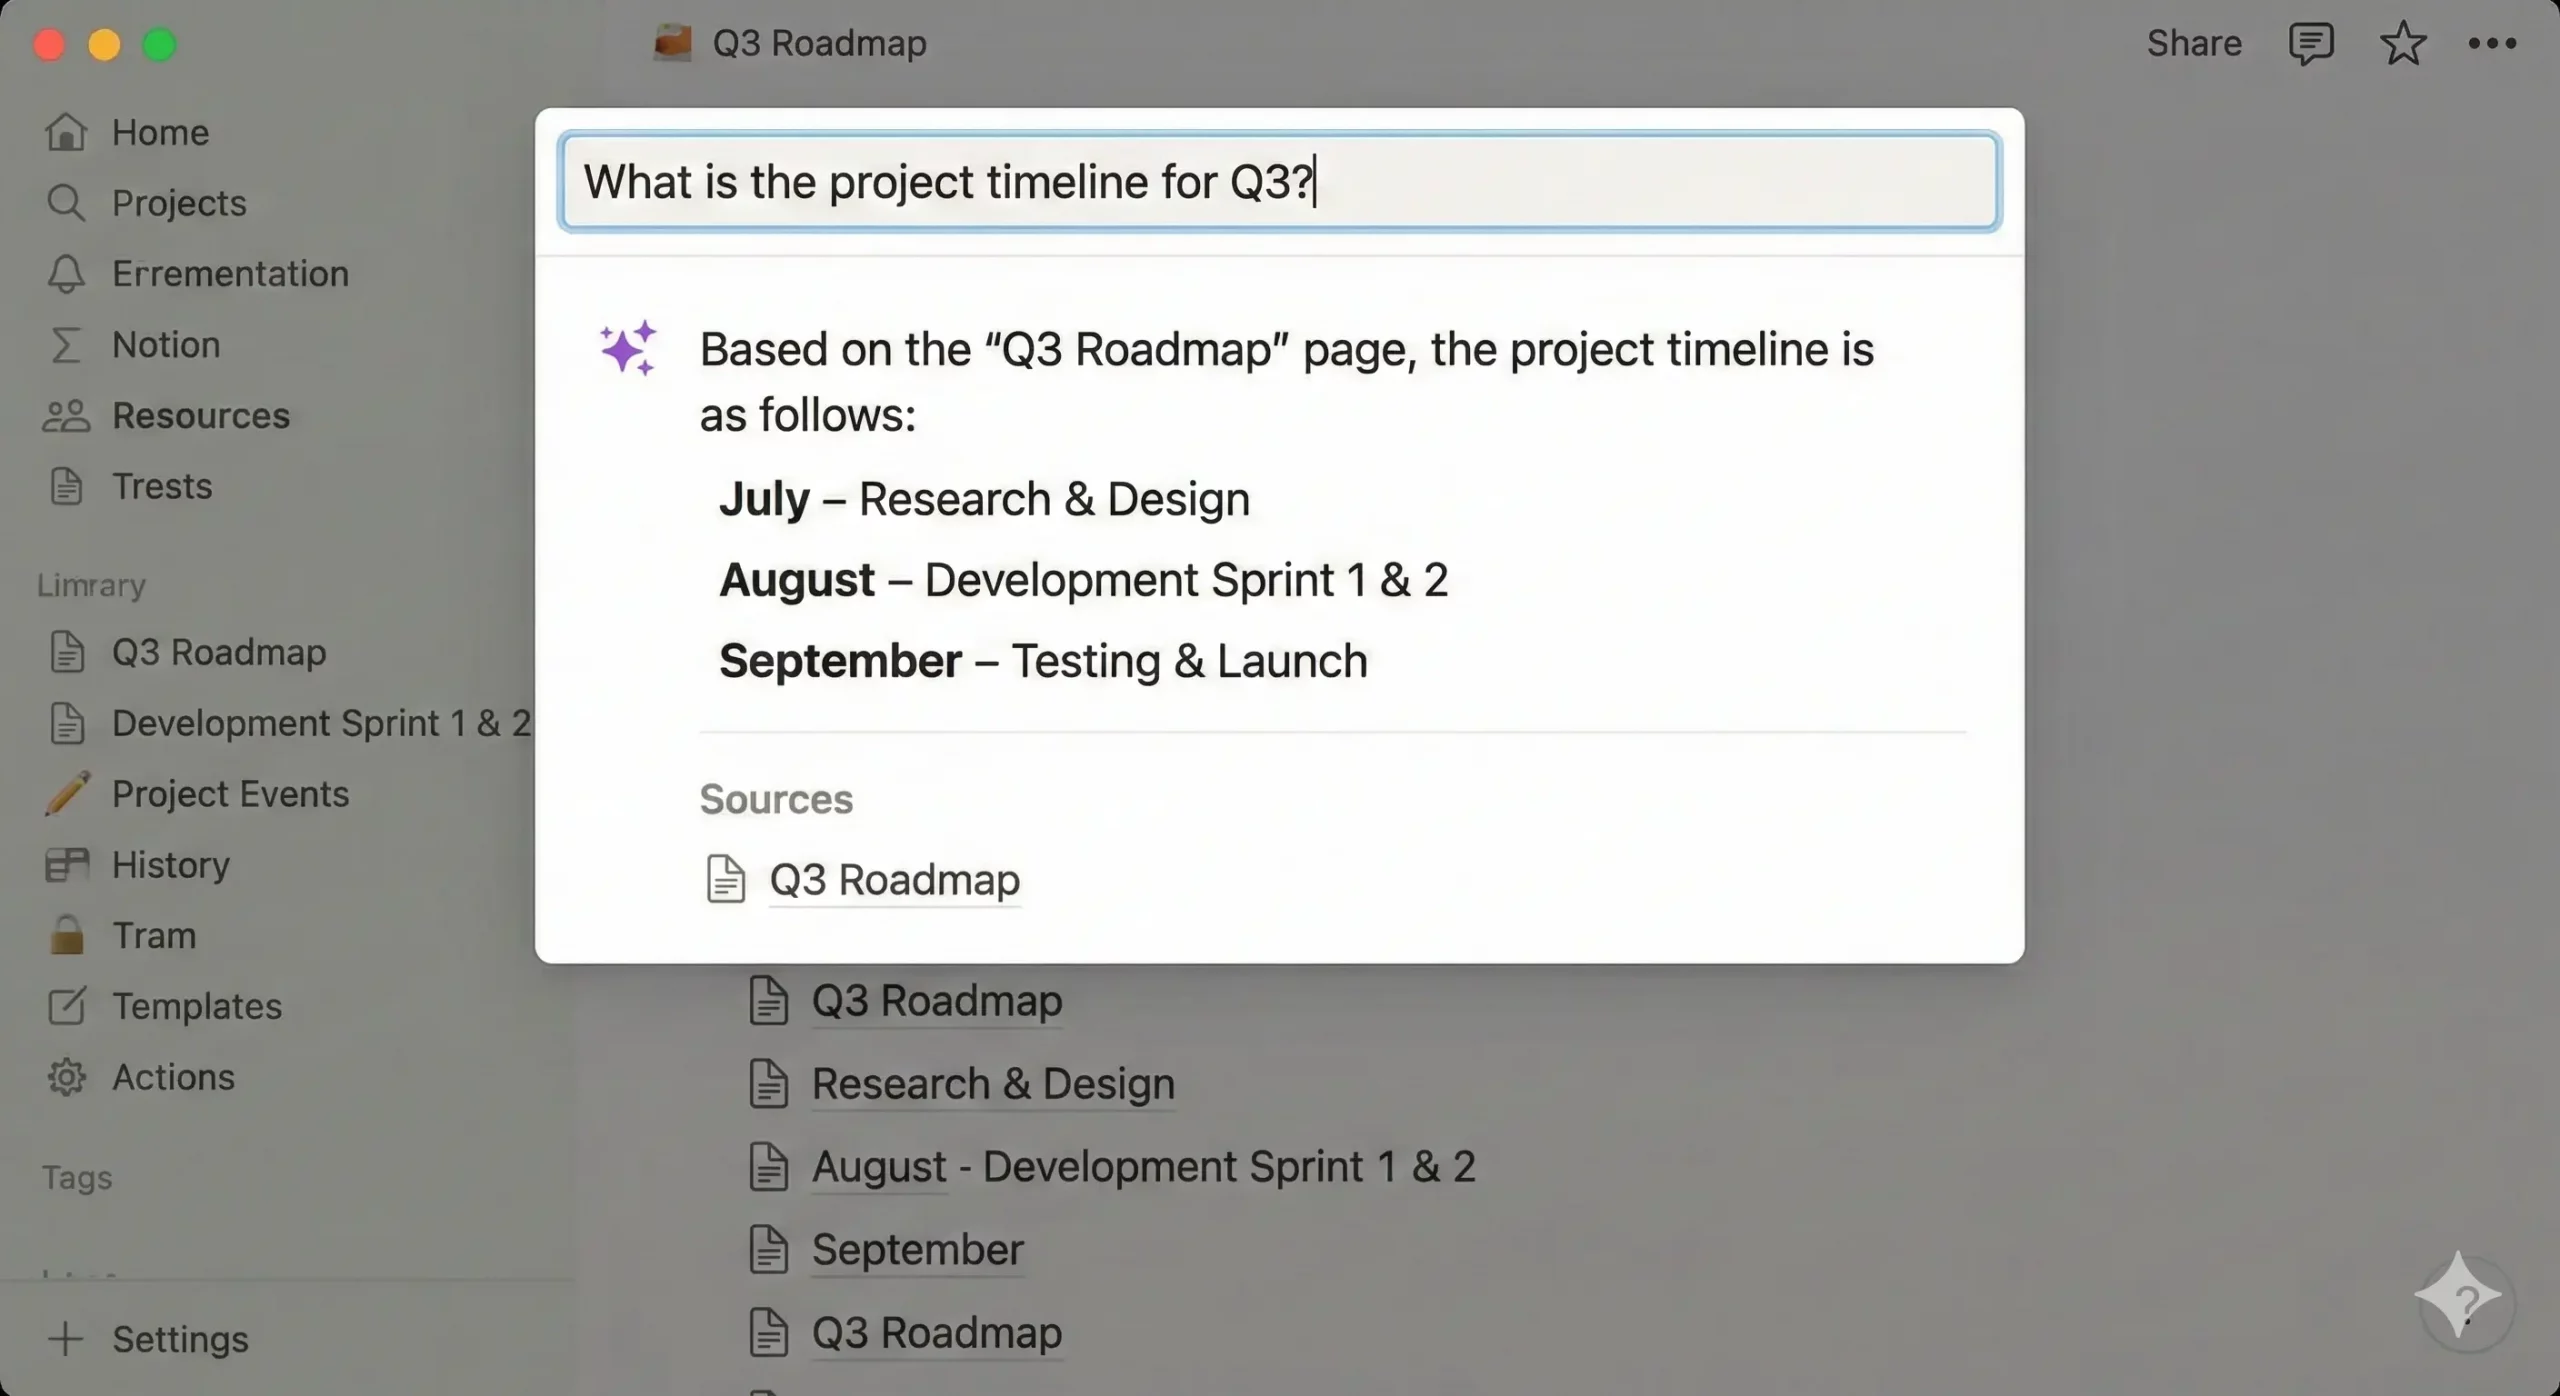Open the Q3 Roadmap source link
The width and height of the screenshot is (2560, 1396).
point(894,880)
